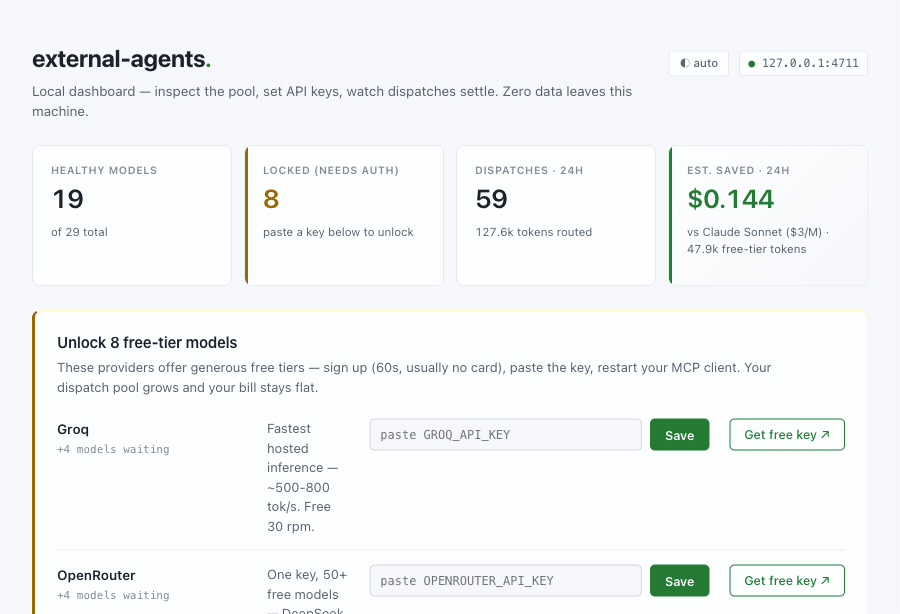
Task: Click "vs Claude Sonnet ($3/M)" text
Action: click(754, 232)
